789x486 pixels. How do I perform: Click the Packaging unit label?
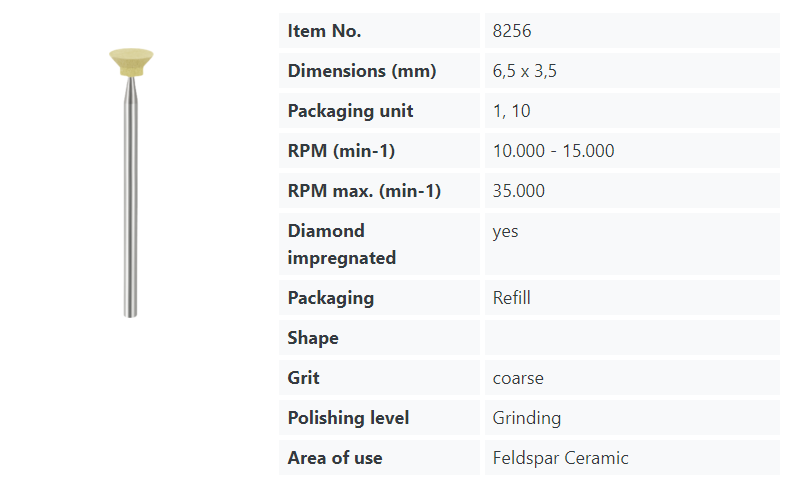[350, 111]
